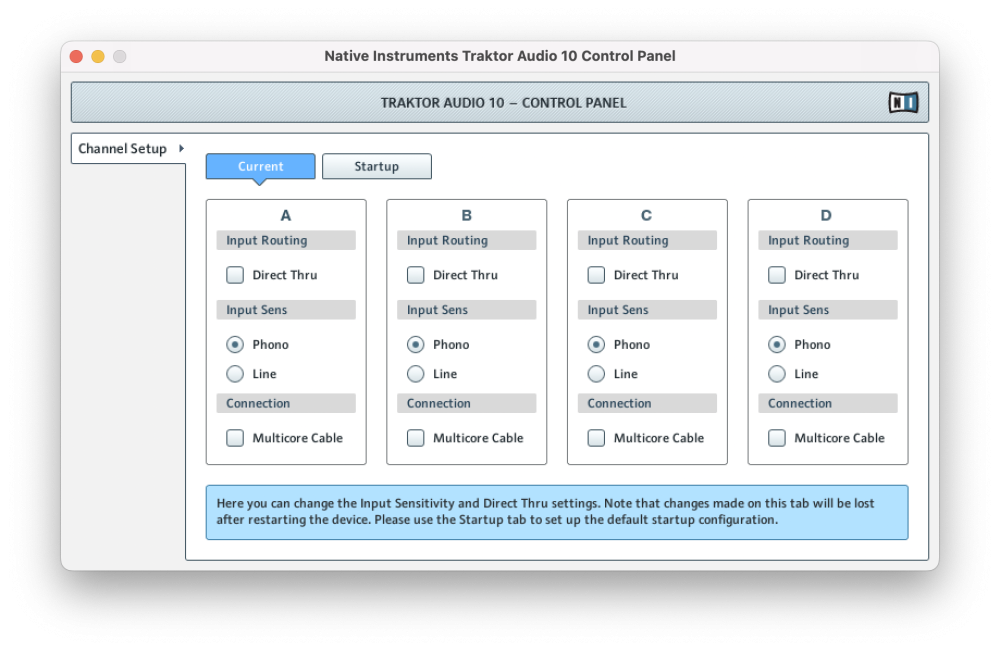Click the channel A heading letter
Viewport: 1000px width, 651px height.
coord(286,216)
